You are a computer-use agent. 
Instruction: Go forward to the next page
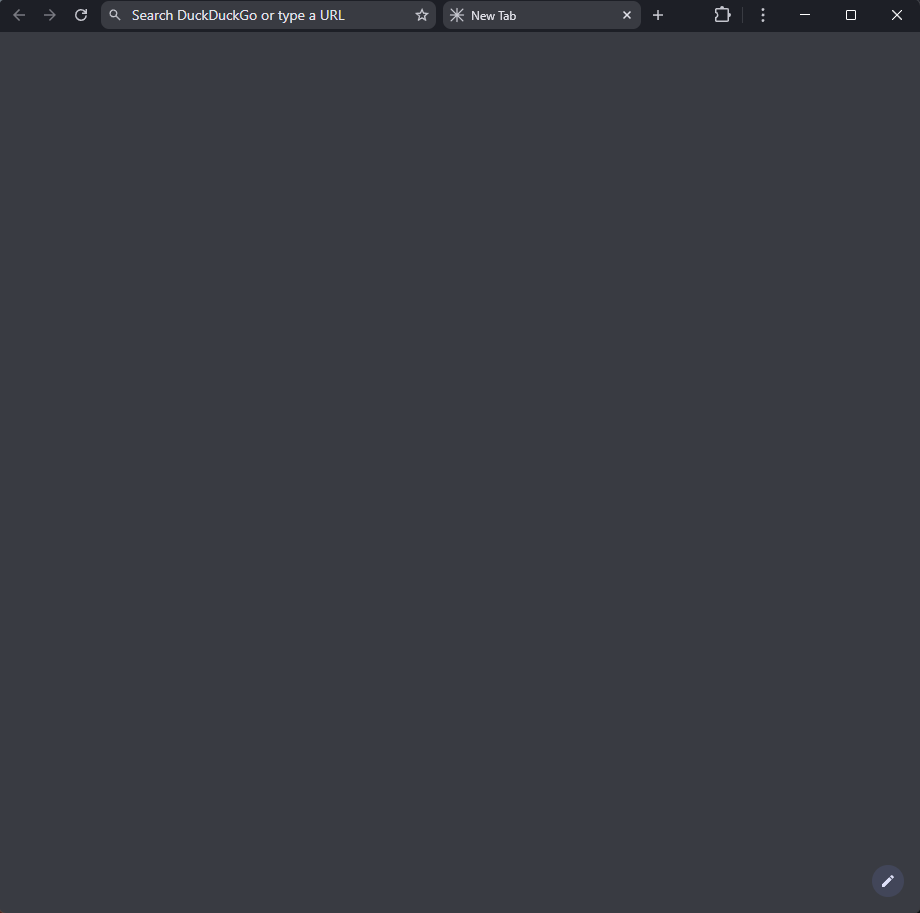coord(50,15)
